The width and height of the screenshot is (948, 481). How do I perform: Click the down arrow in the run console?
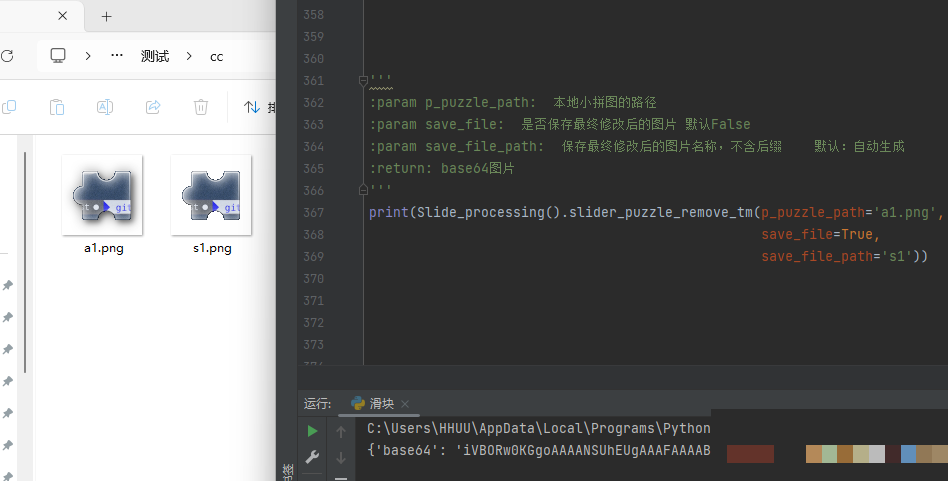341,457
